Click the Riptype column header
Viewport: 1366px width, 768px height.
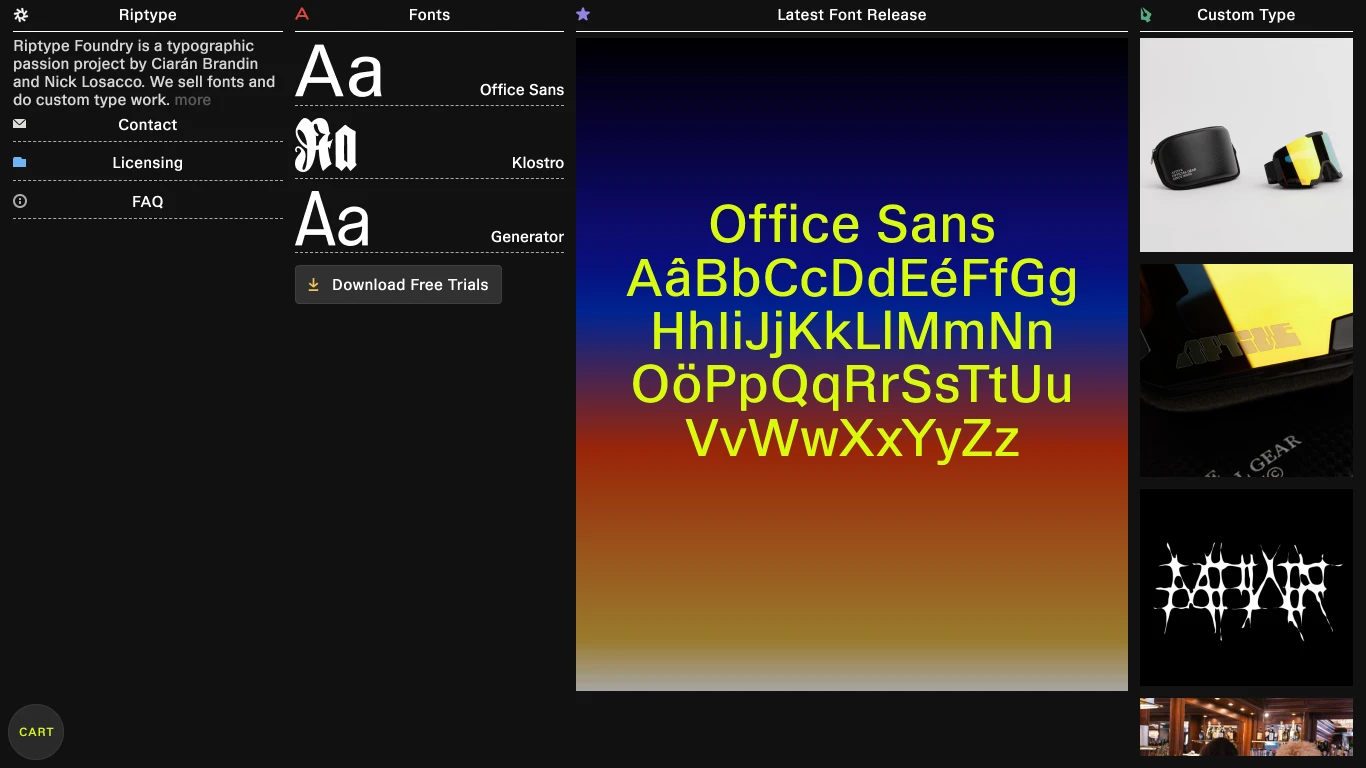tap(148, 15)
